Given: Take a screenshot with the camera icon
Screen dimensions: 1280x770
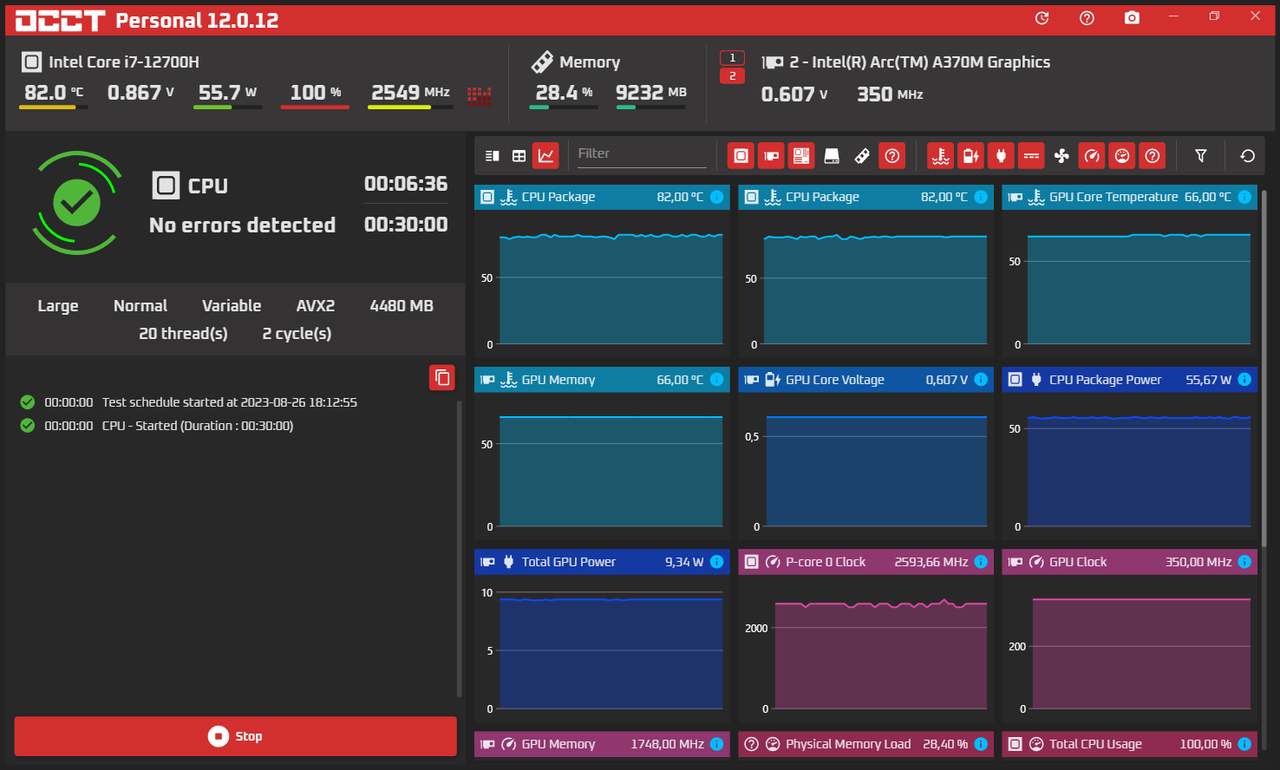Looking at the screenshot, I should 1132,18.
